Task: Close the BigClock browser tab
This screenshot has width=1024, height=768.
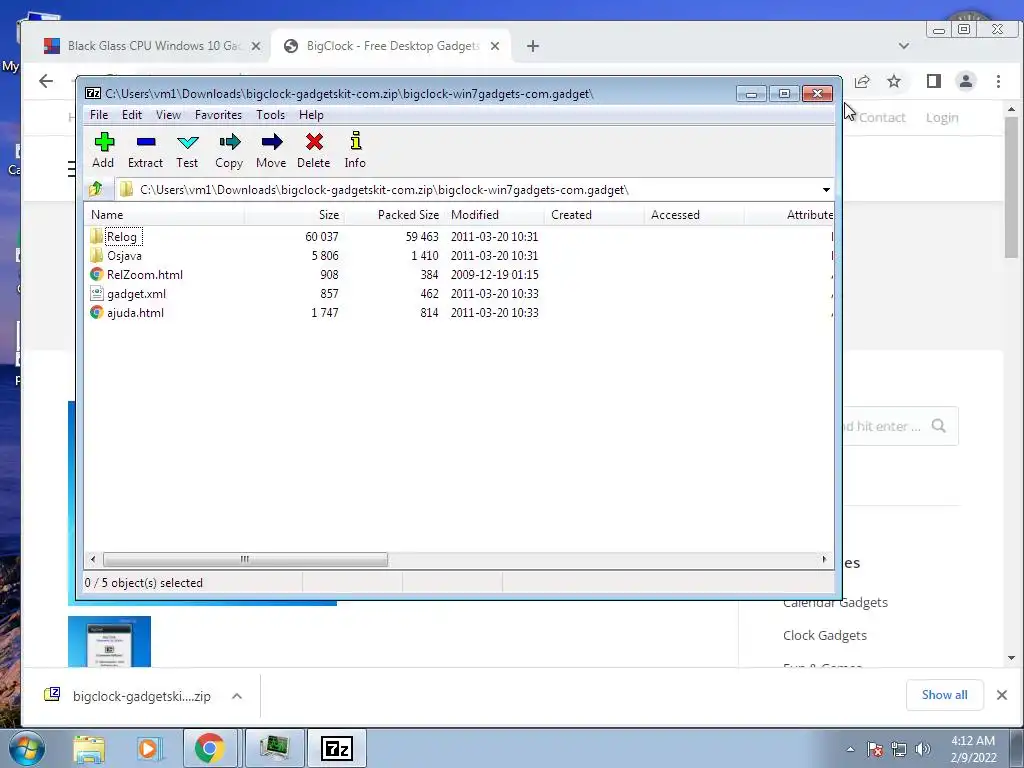Action: coord(495,46)
